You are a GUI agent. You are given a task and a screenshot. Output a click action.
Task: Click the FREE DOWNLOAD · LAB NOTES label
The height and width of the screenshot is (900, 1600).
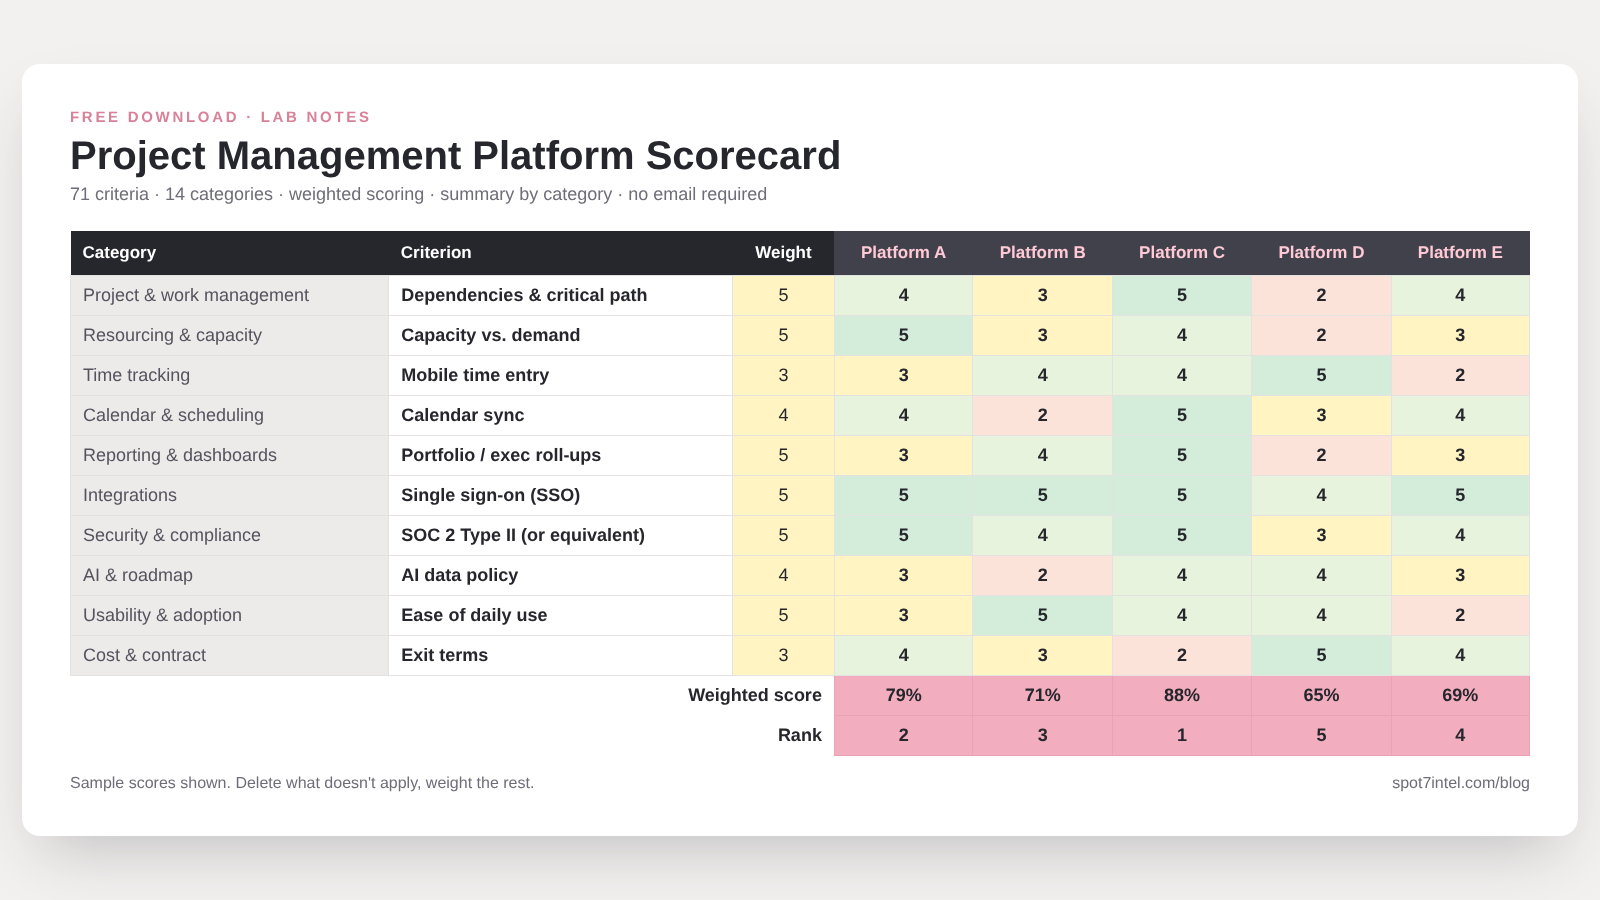220,117
